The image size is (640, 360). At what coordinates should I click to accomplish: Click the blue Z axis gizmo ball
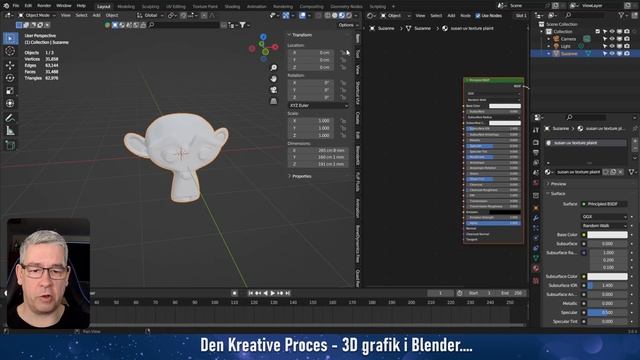point(263,37)
